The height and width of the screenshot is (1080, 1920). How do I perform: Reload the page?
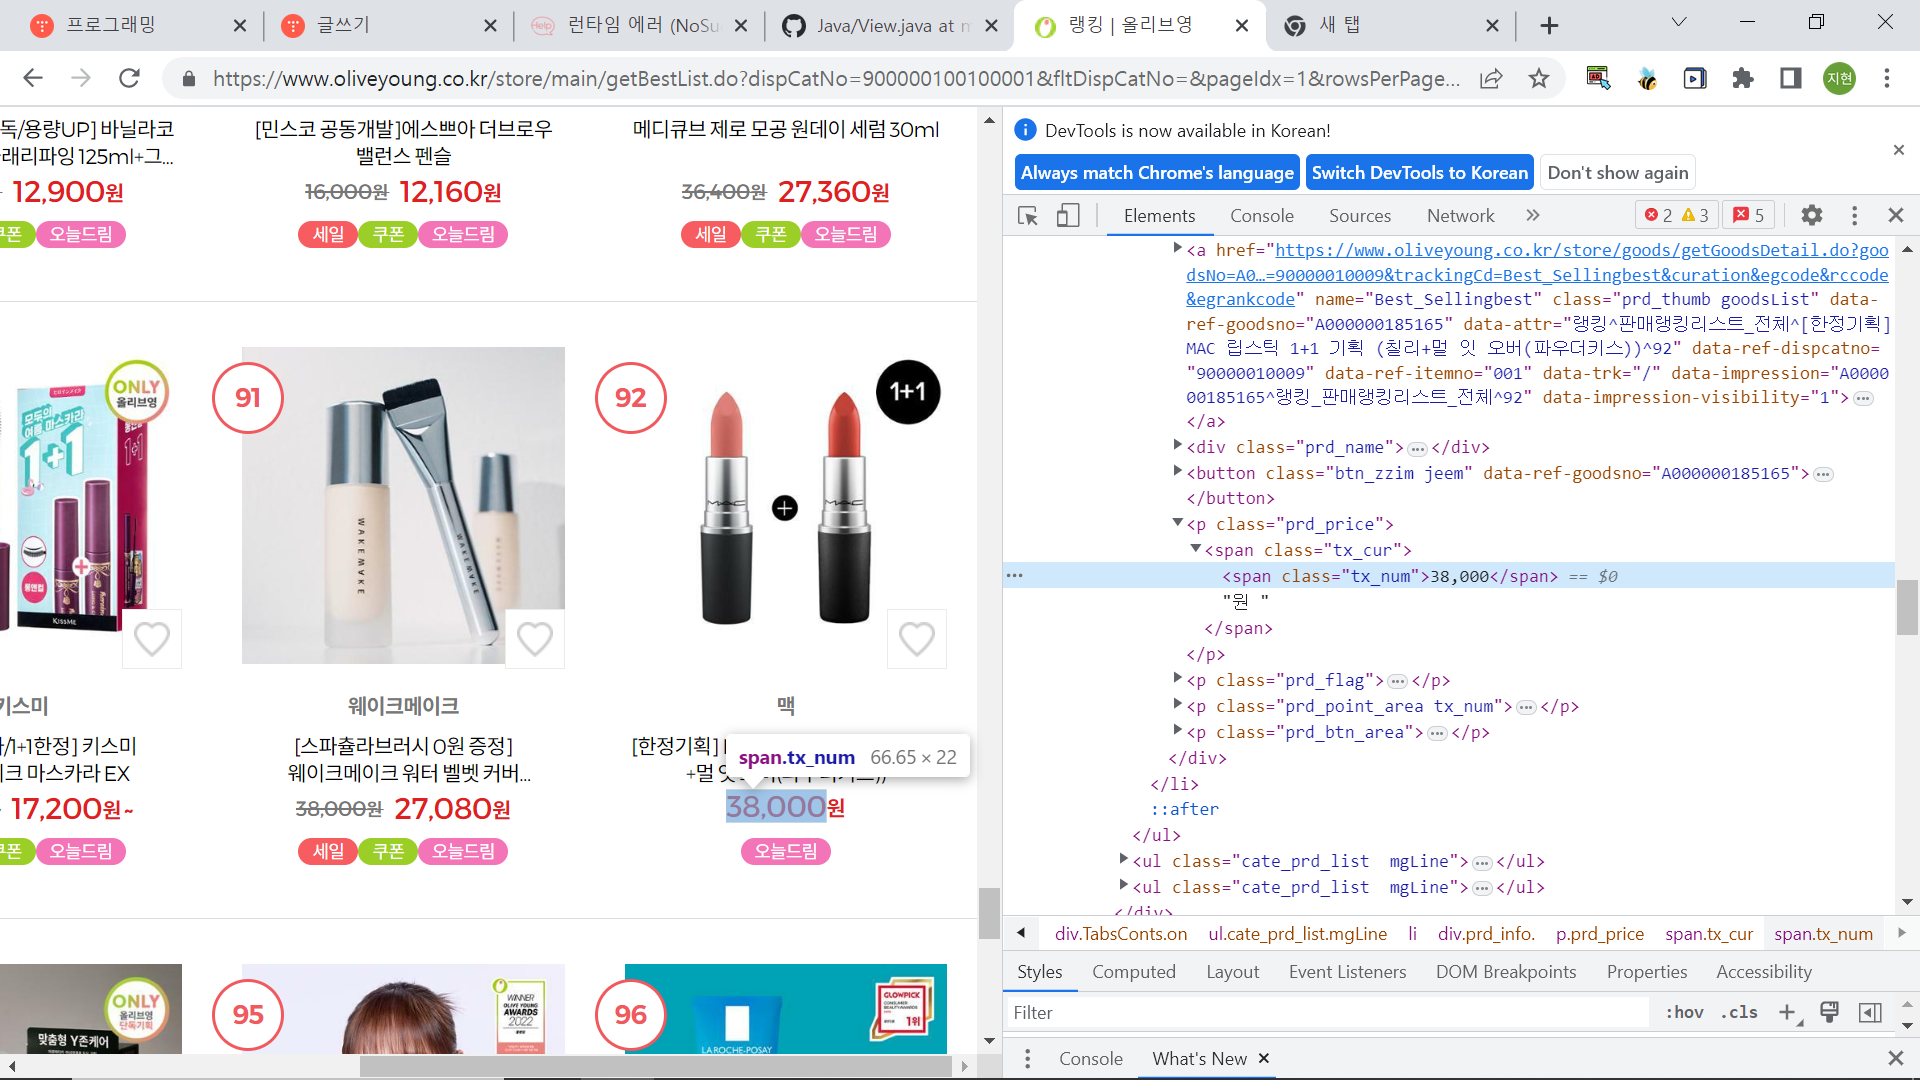point(129,78)
